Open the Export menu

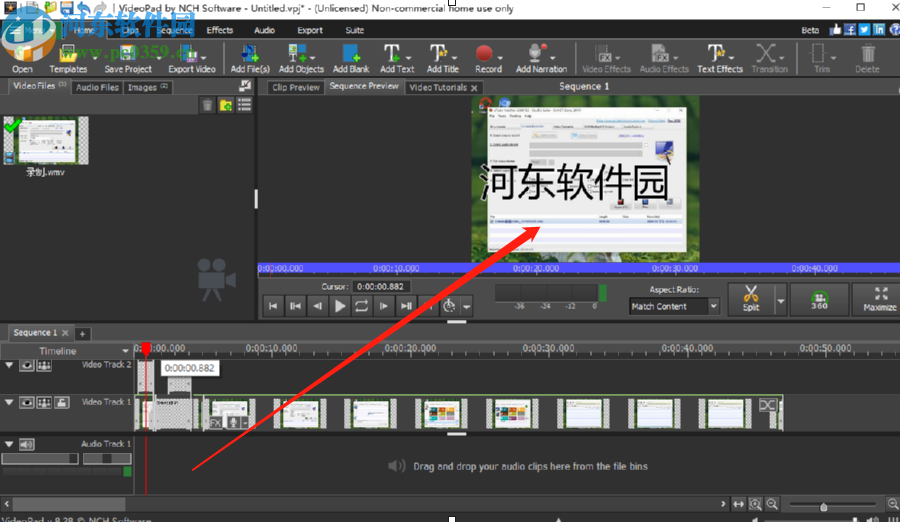click(310, 30)
